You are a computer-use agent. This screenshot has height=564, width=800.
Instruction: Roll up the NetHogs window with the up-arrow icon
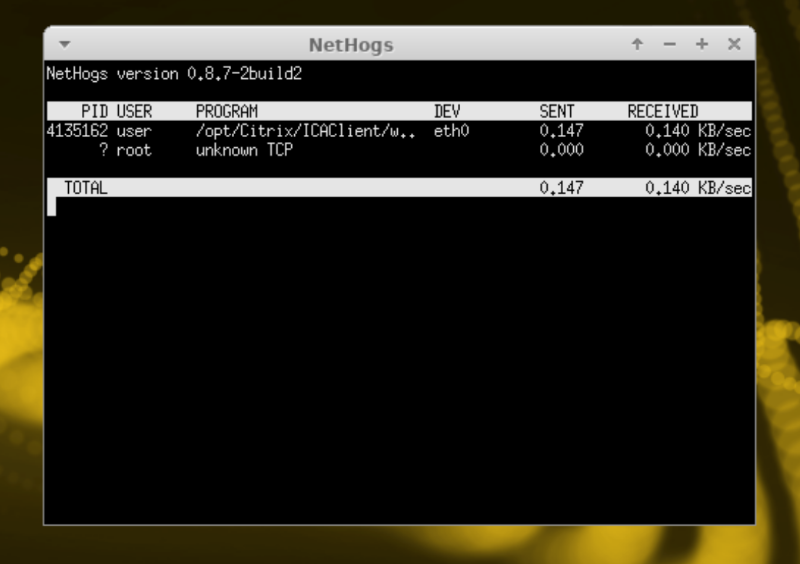pyautogui.click(x=637, y=45)
